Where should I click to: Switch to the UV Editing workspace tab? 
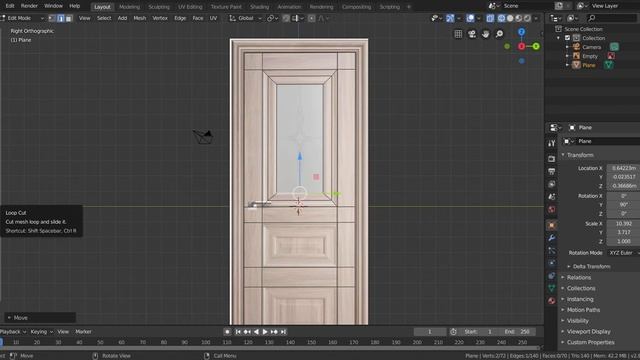190,7
